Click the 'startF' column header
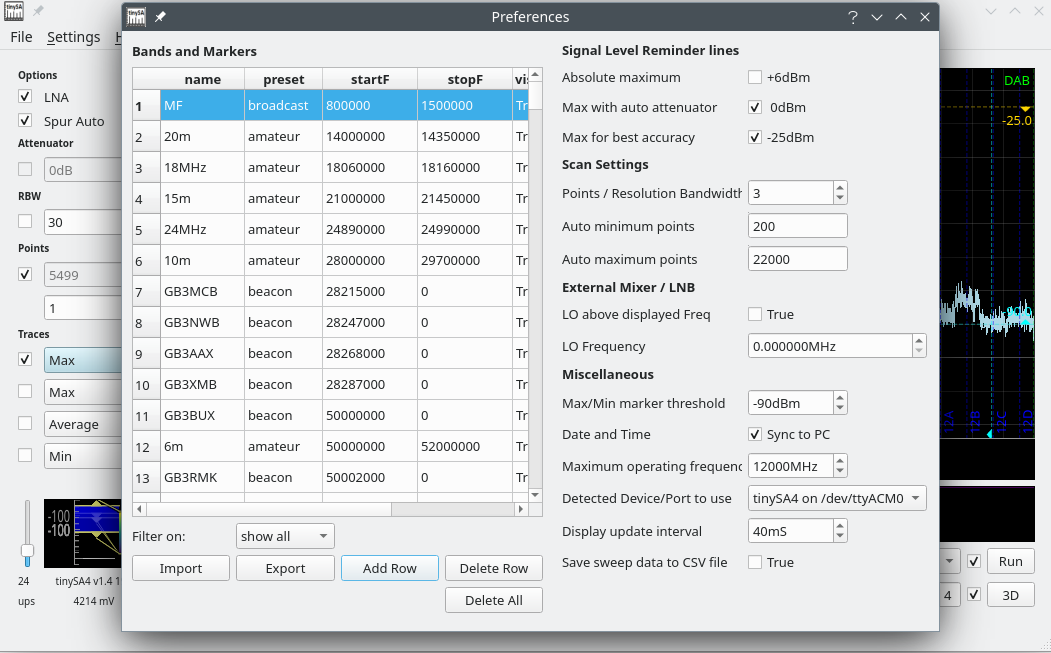 [x=370, y=79]
